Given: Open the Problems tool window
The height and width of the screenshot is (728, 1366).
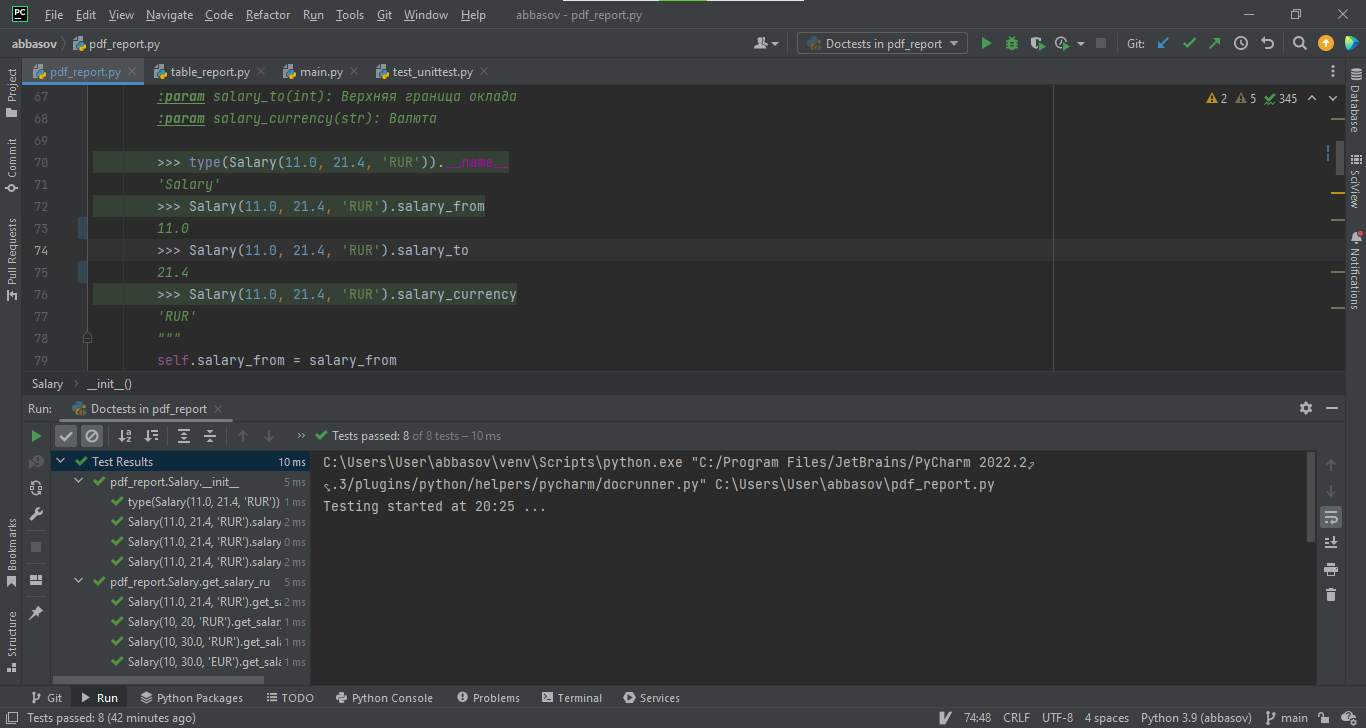Looking at the screenshot, I should coord(488,697).
